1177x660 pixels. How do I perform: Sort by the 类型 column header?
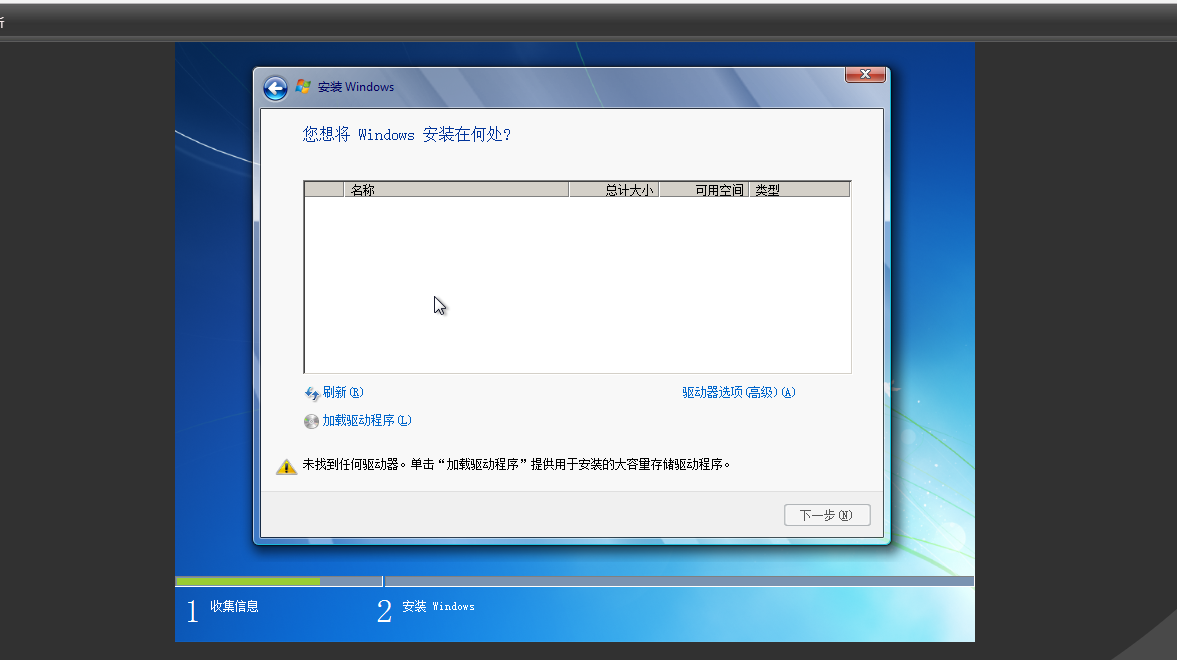point(799,190)
